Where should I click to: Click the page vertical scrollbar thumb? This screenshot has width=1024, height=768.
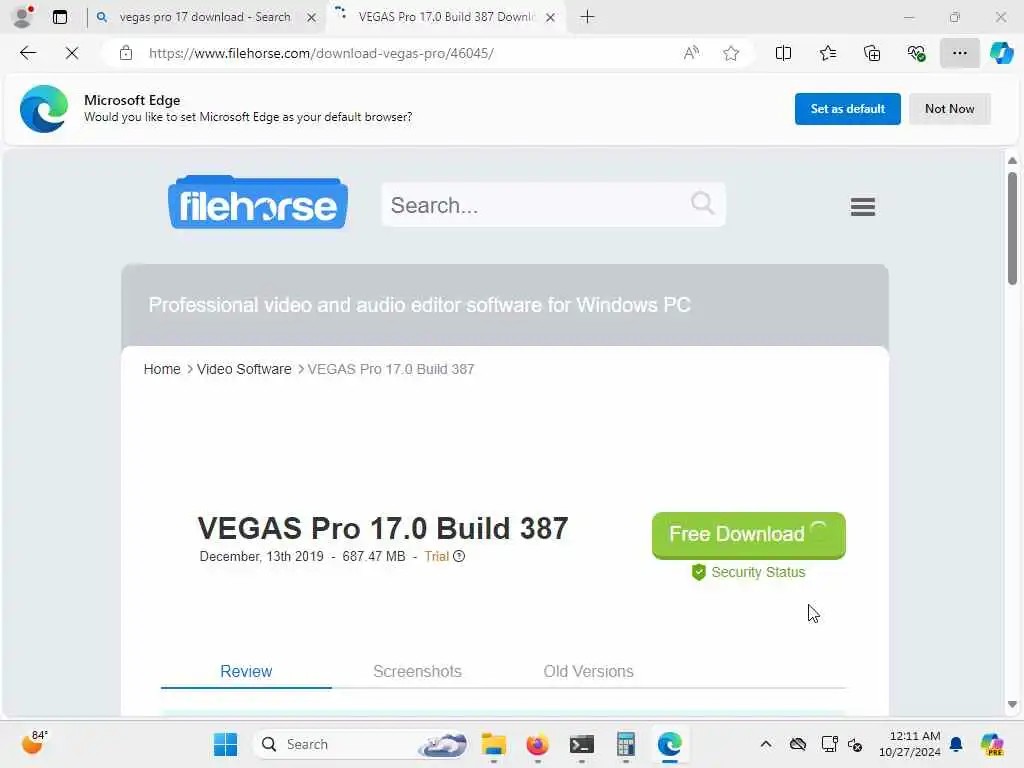1012,229
